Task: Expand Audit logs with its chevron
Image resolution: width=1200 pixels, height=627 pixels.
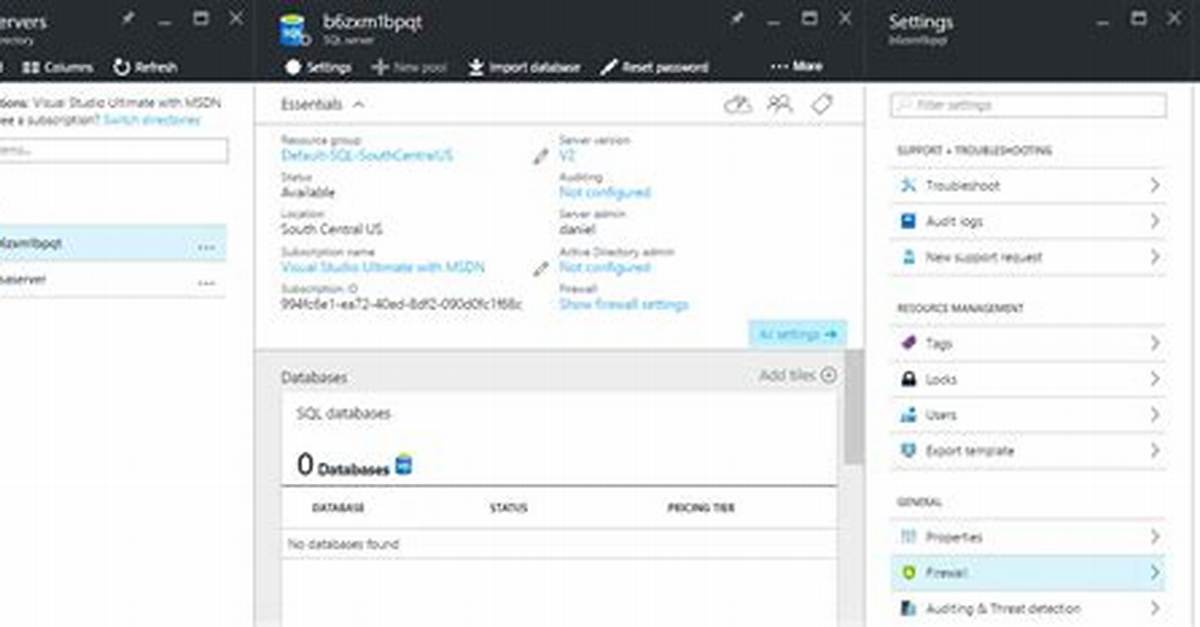Action: (x=1154, y=221)
